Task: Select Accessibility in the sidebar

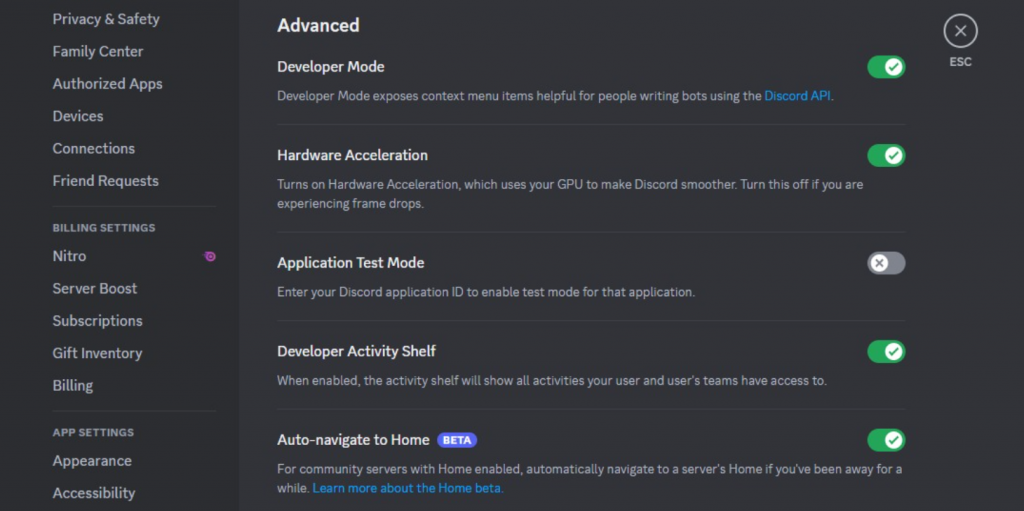Action: 94,493
